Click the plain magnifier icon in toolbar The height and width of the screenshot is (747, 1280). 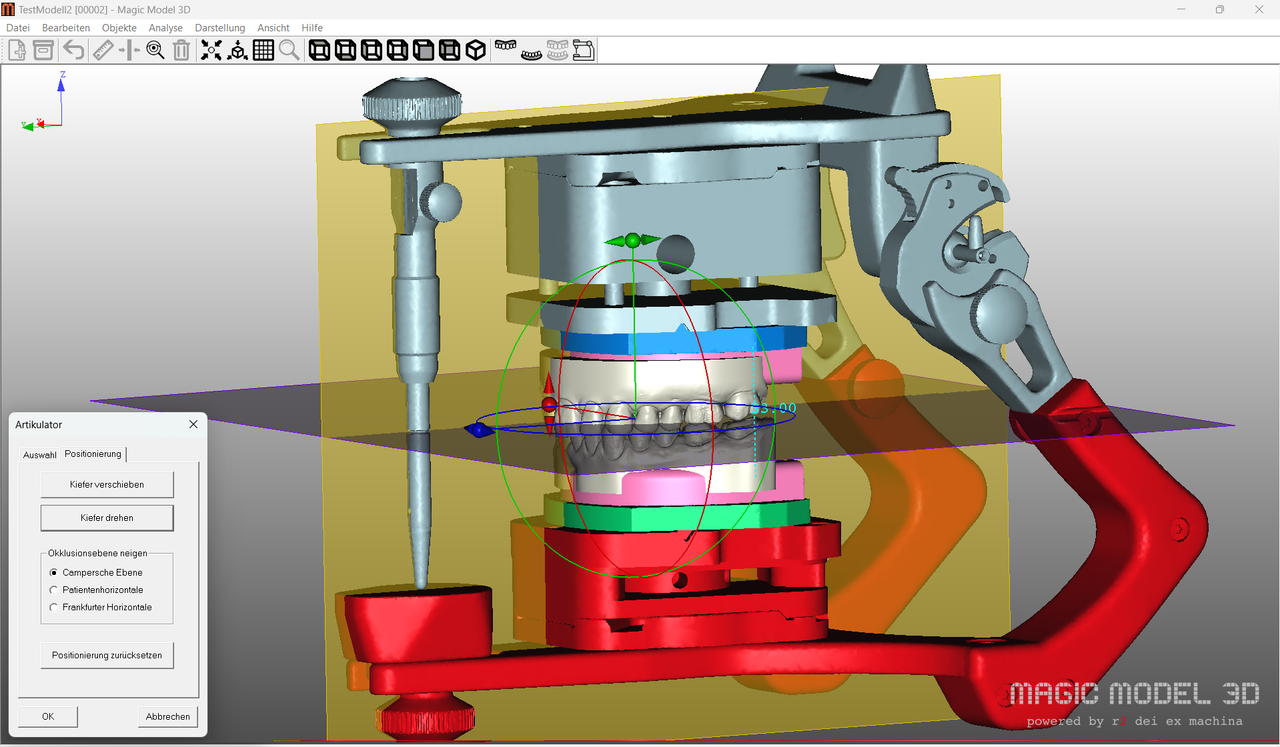point(289,50)
